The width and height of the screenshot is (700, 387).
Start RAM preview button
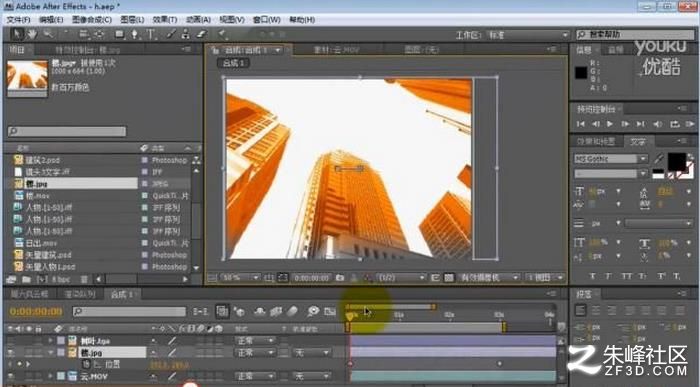(x=689, y=124)
